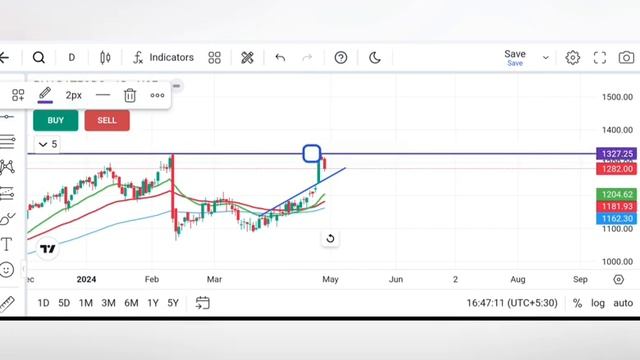
Task: Click the red SELL button
Action: (107, 120)
